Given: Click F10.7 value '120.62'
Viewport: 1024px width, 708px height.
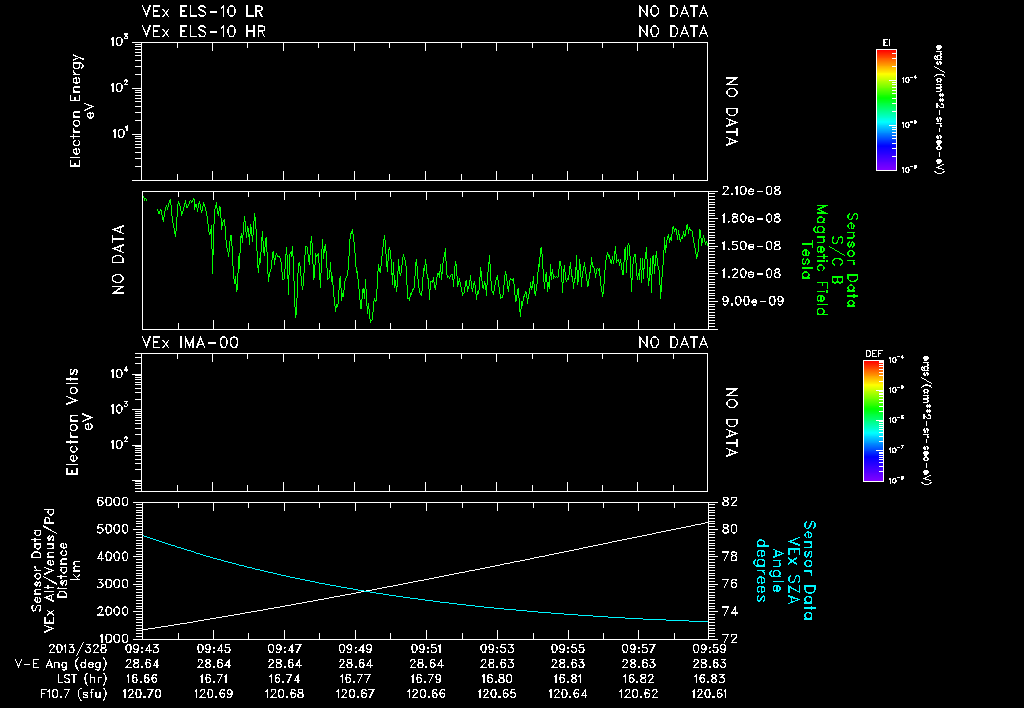Looking at the screenshot, I should click(x=638, y=694).
